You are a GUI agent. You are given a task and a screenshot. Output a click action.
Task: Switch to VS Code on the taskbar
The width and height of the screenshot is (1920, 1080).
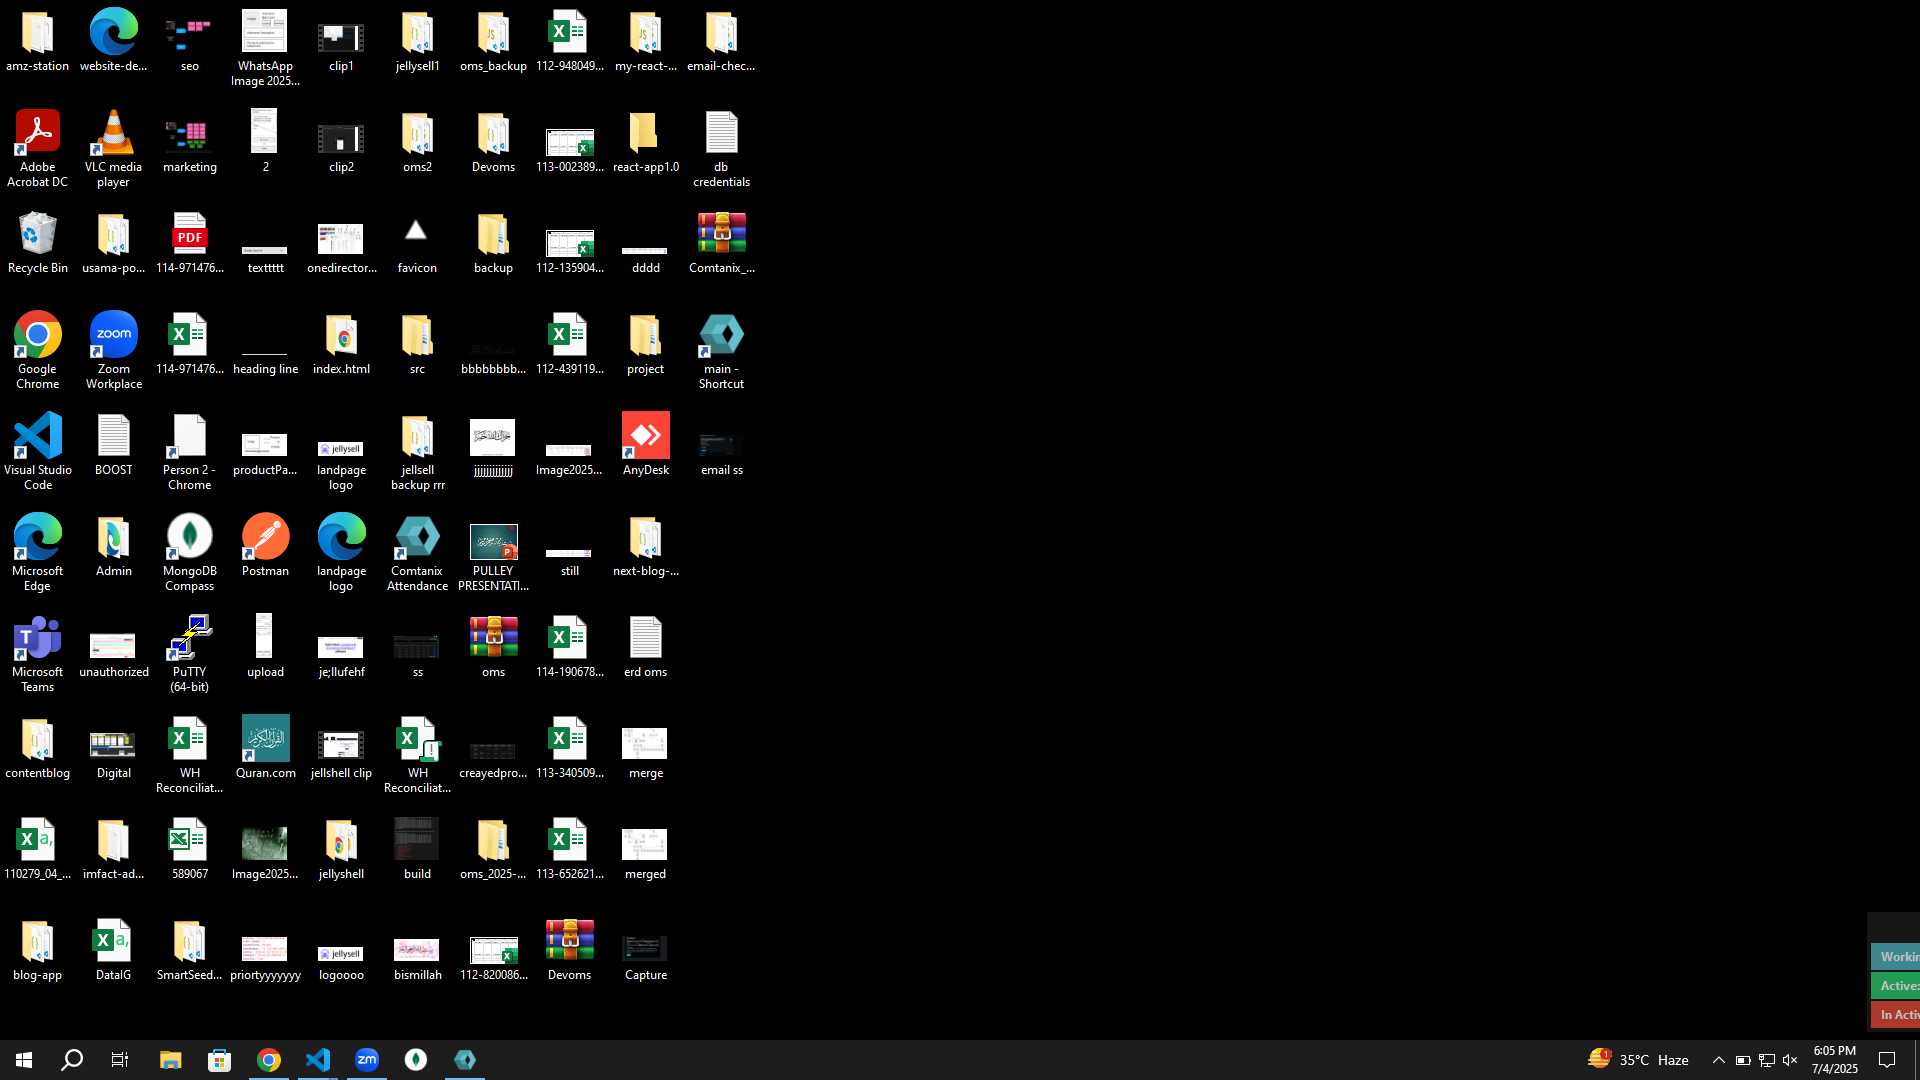[317, 1060]
